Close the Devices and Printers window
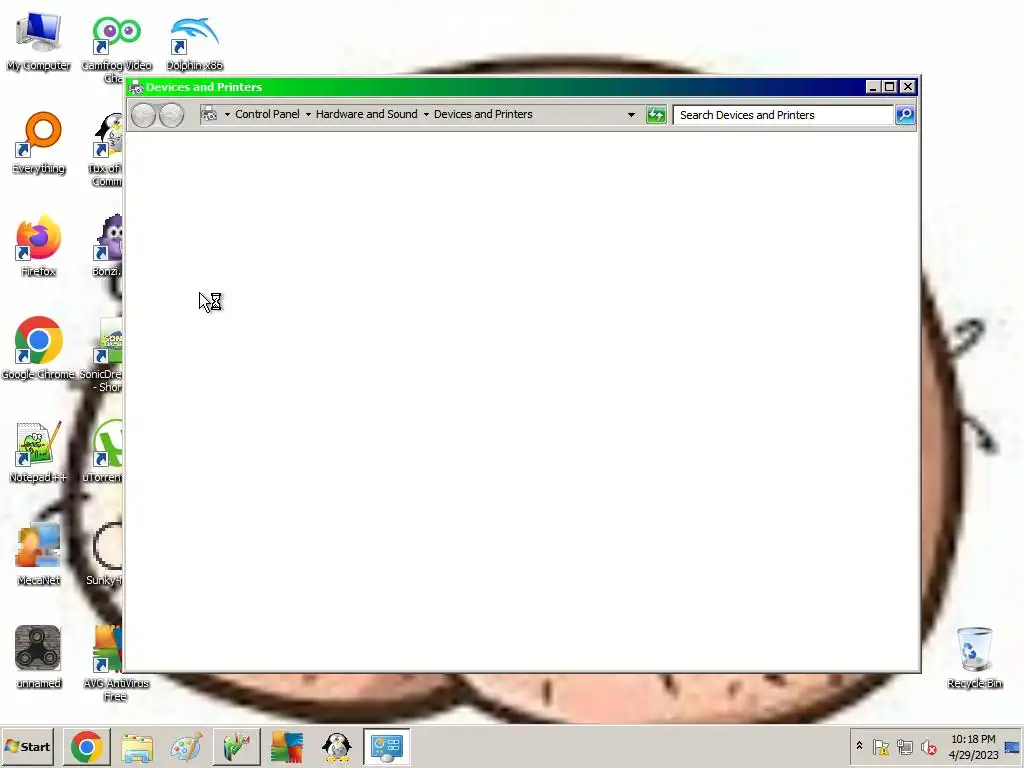 click(x=908, y=87)
